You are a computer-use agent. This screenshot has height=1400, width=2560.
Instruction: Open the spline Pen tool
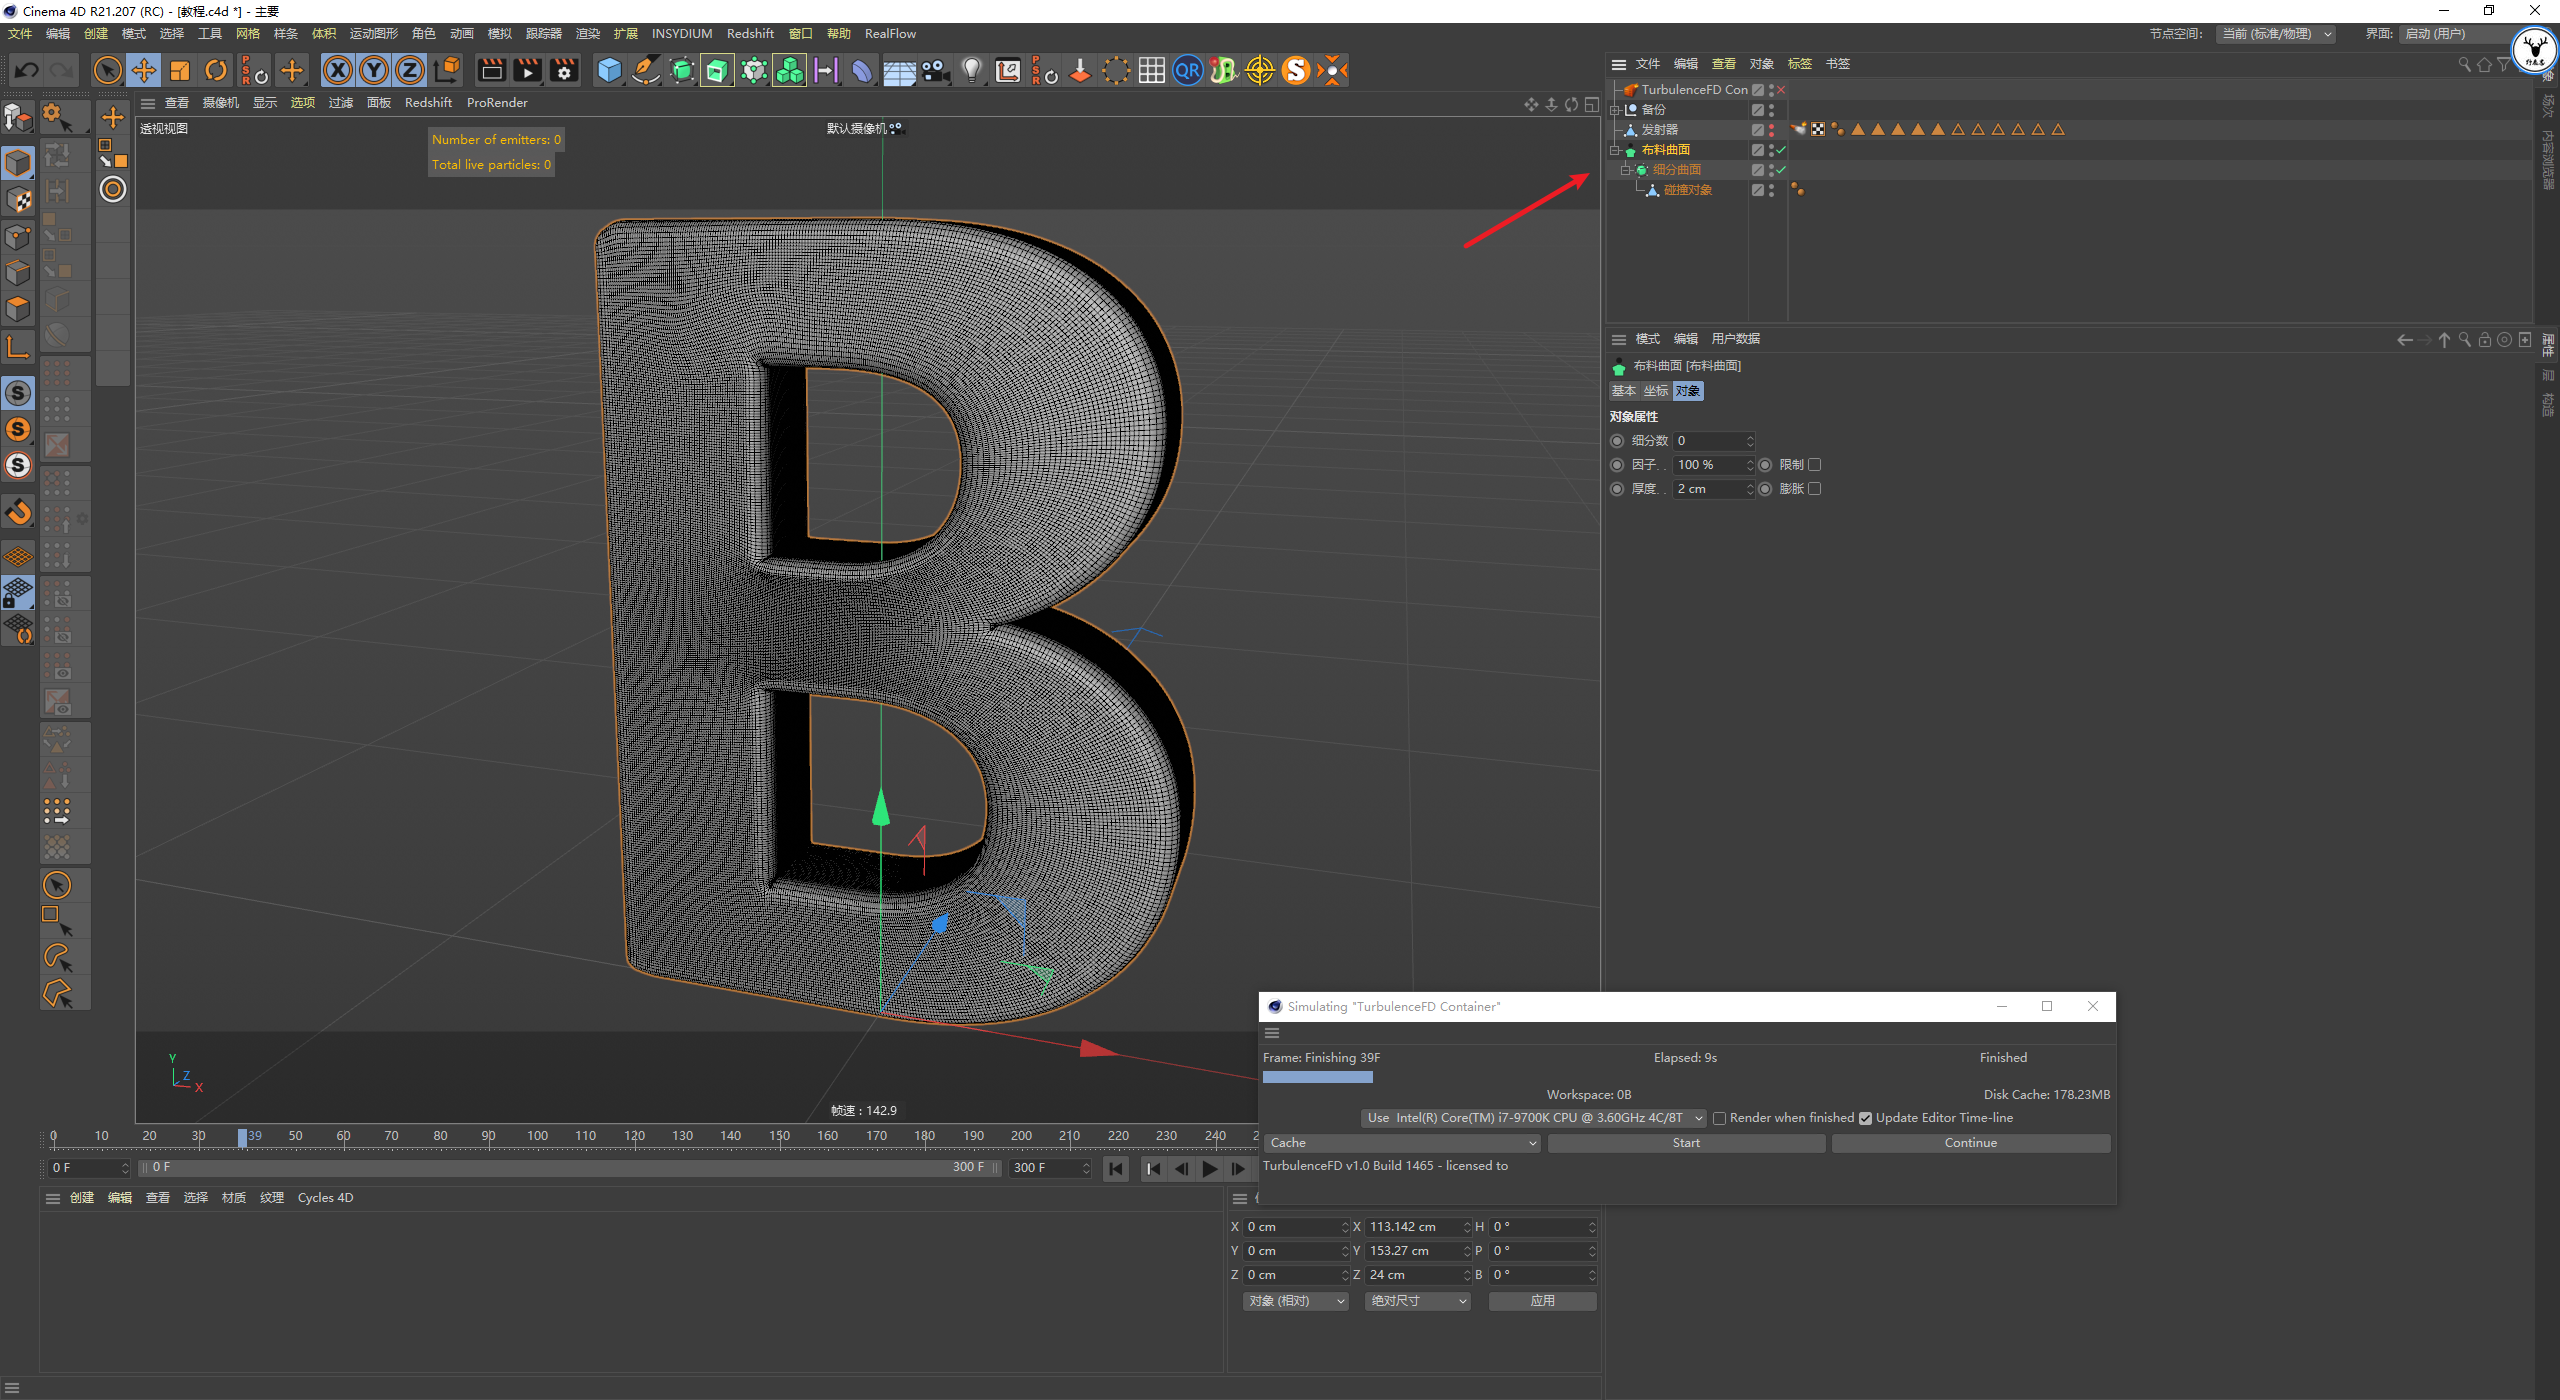point(646,70)
